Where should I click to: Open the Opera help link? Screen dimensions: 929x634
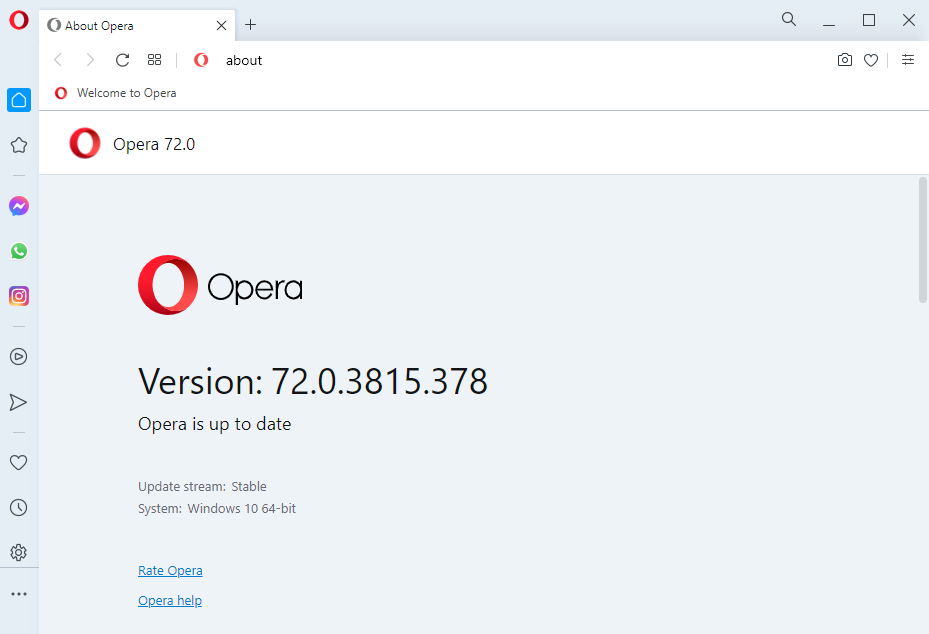pyautogui.click(x=170, y=601)
